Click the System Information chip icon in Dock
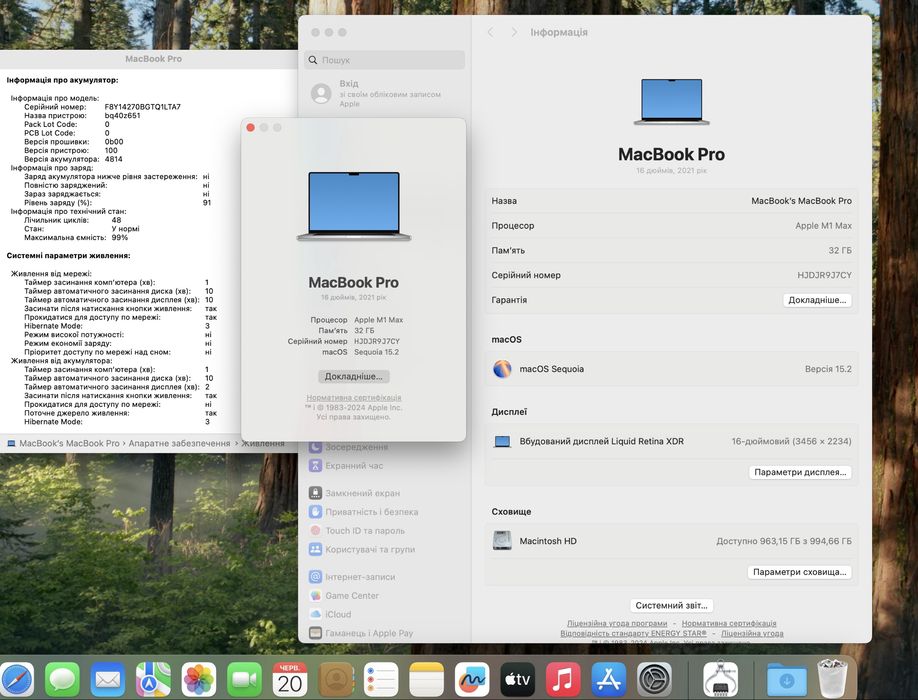This screenshot has width=918, height=700. tap(720, 680)
